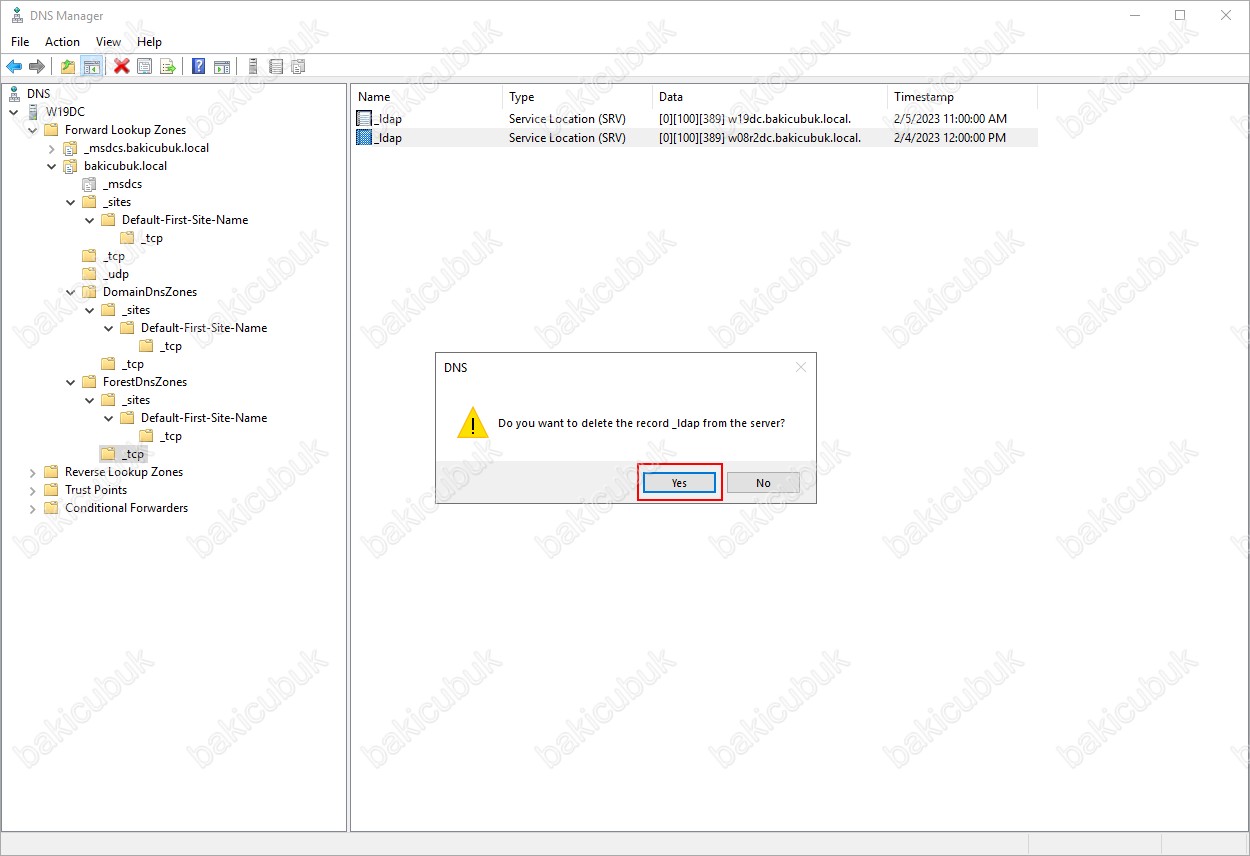
Task: Click No to cancel record deletion
Action: (763, 483)
